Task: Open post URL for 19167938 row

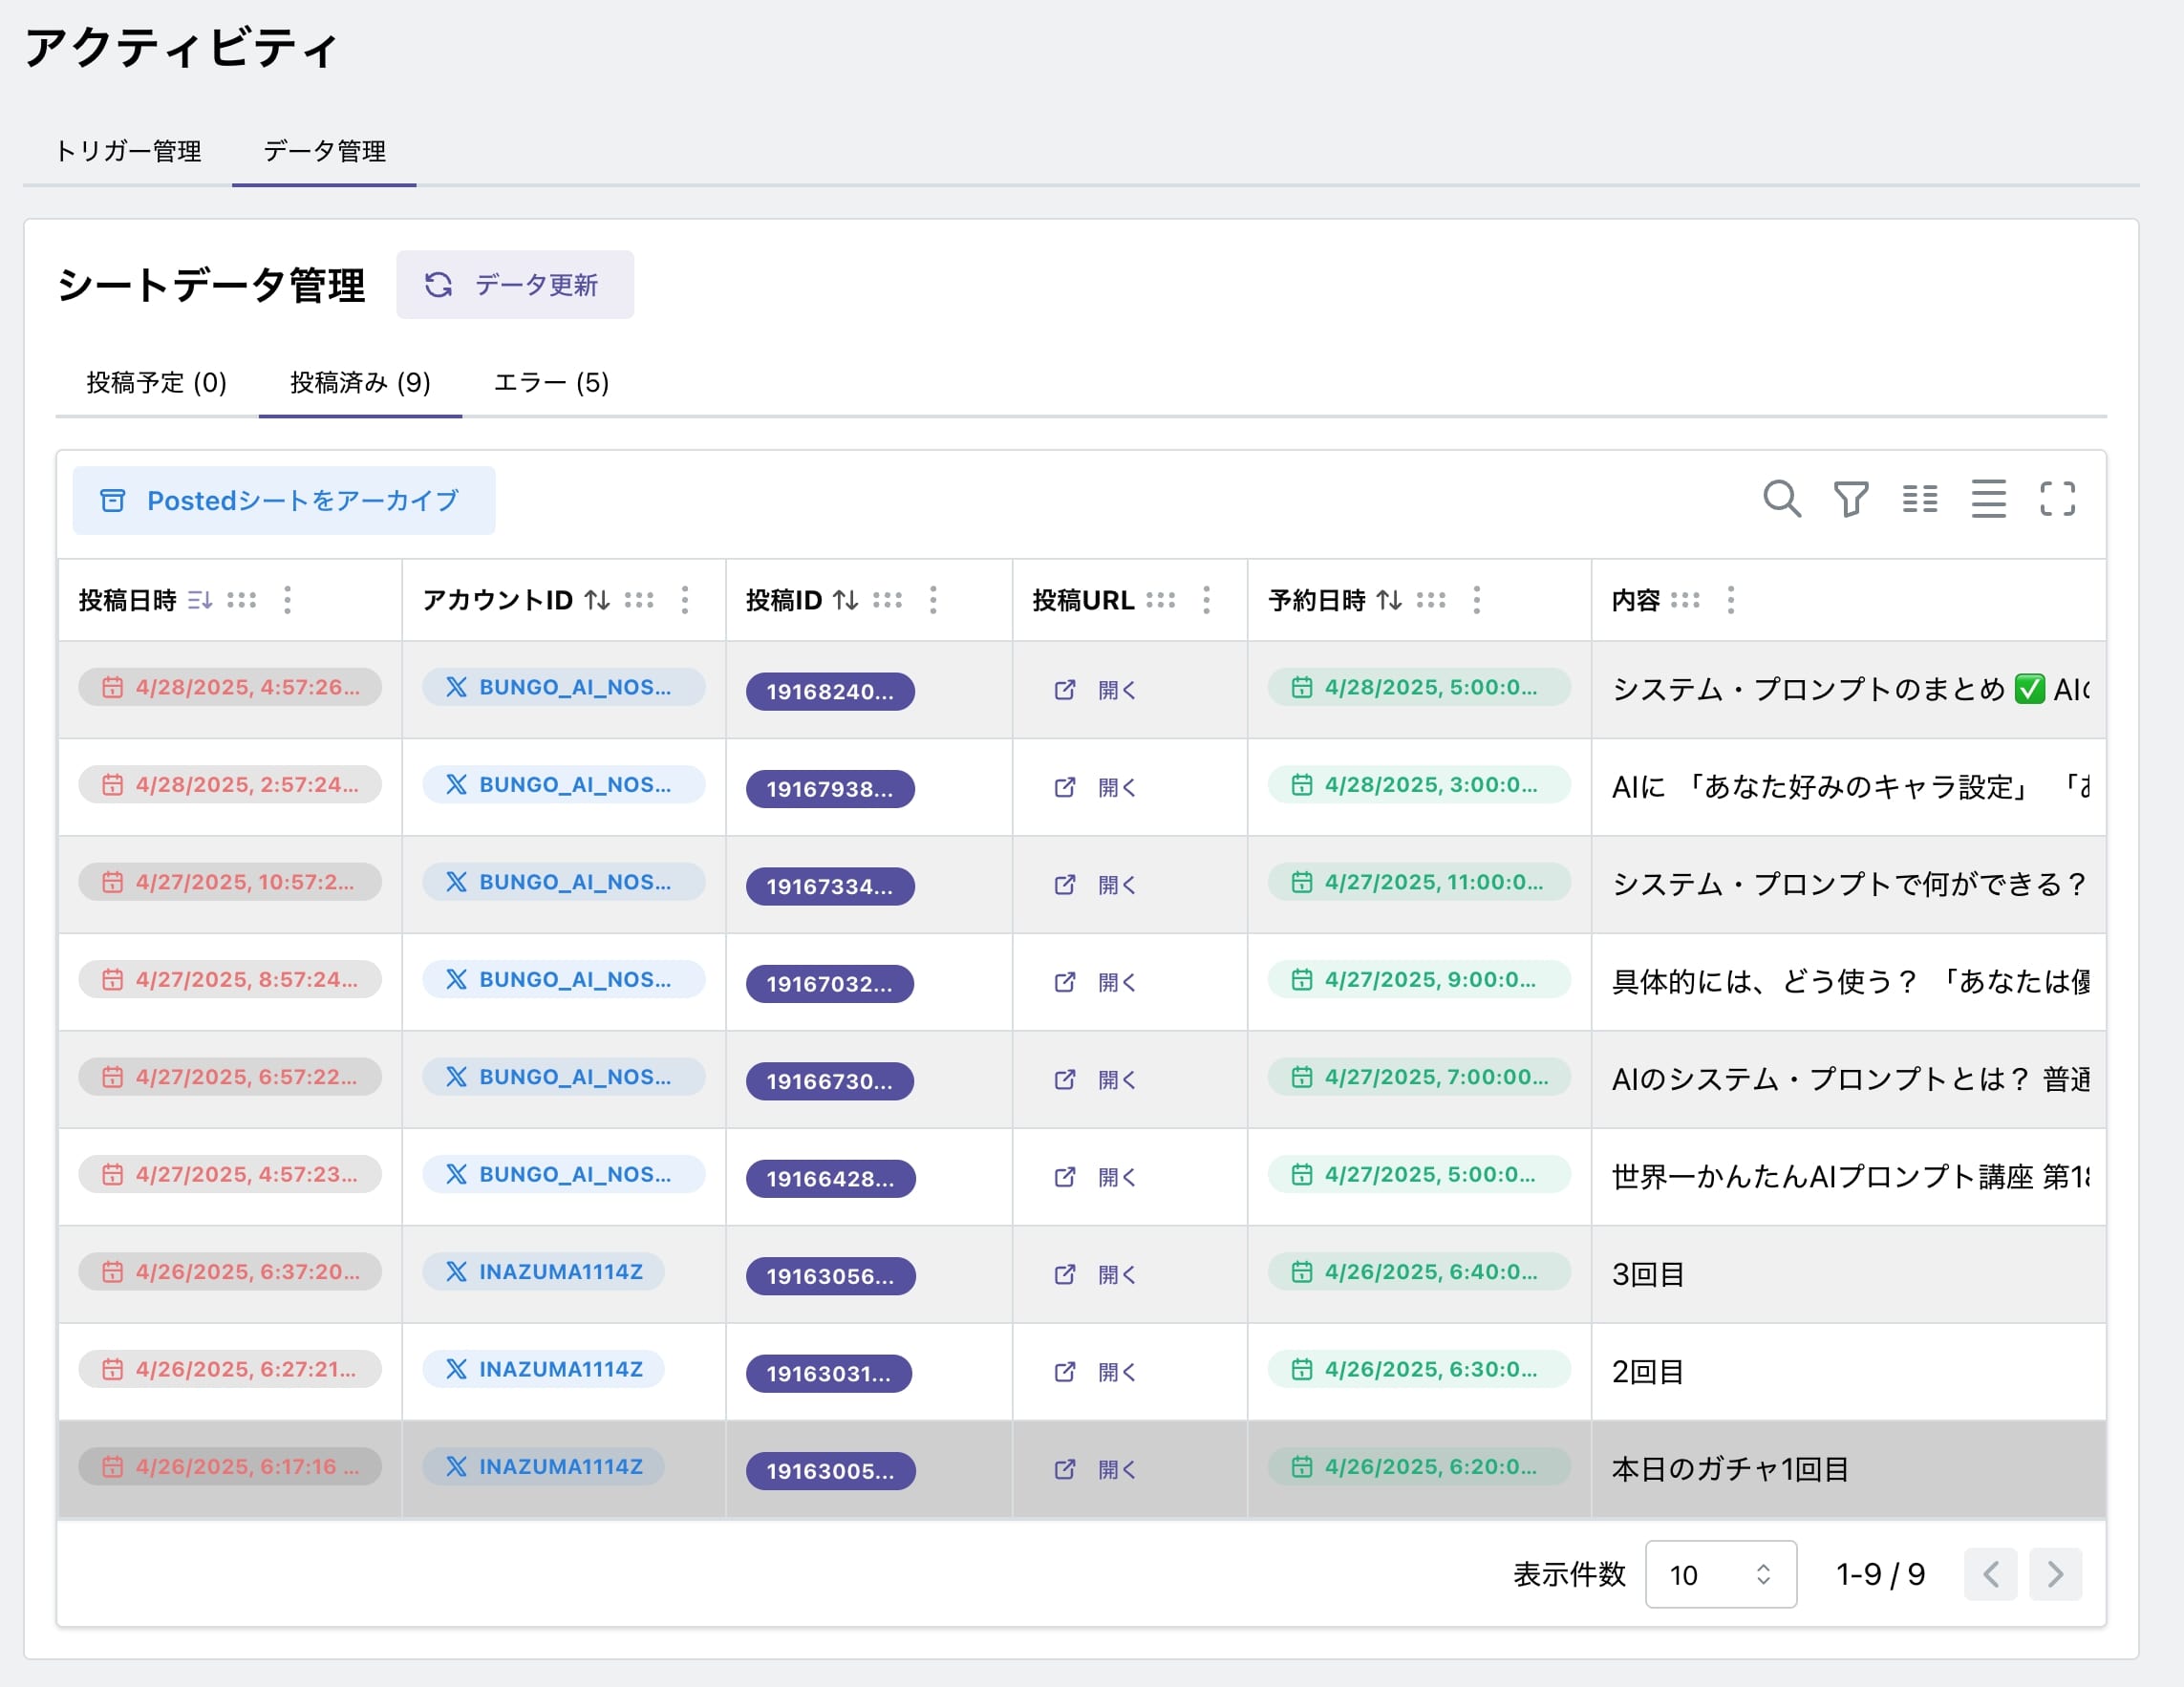Action: (1095, 788)
